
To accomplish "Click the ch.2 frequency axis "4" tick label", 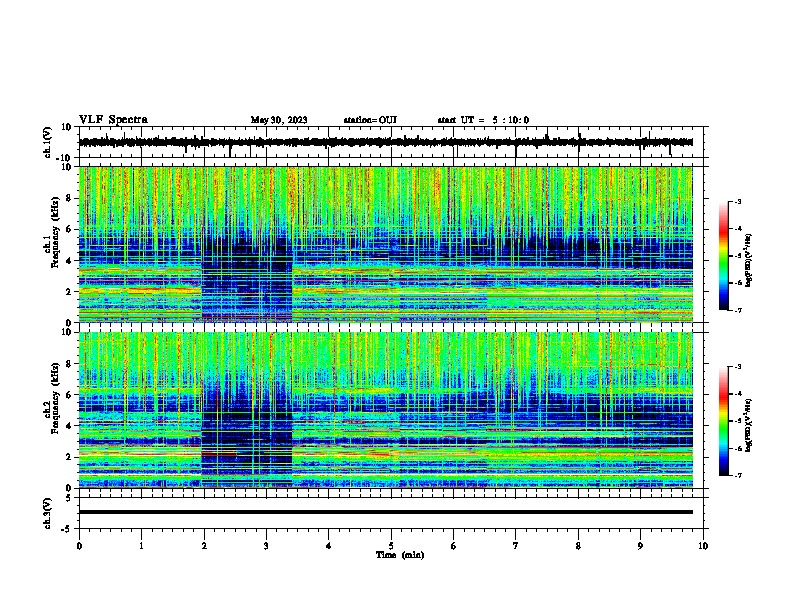I will (70, 426).
